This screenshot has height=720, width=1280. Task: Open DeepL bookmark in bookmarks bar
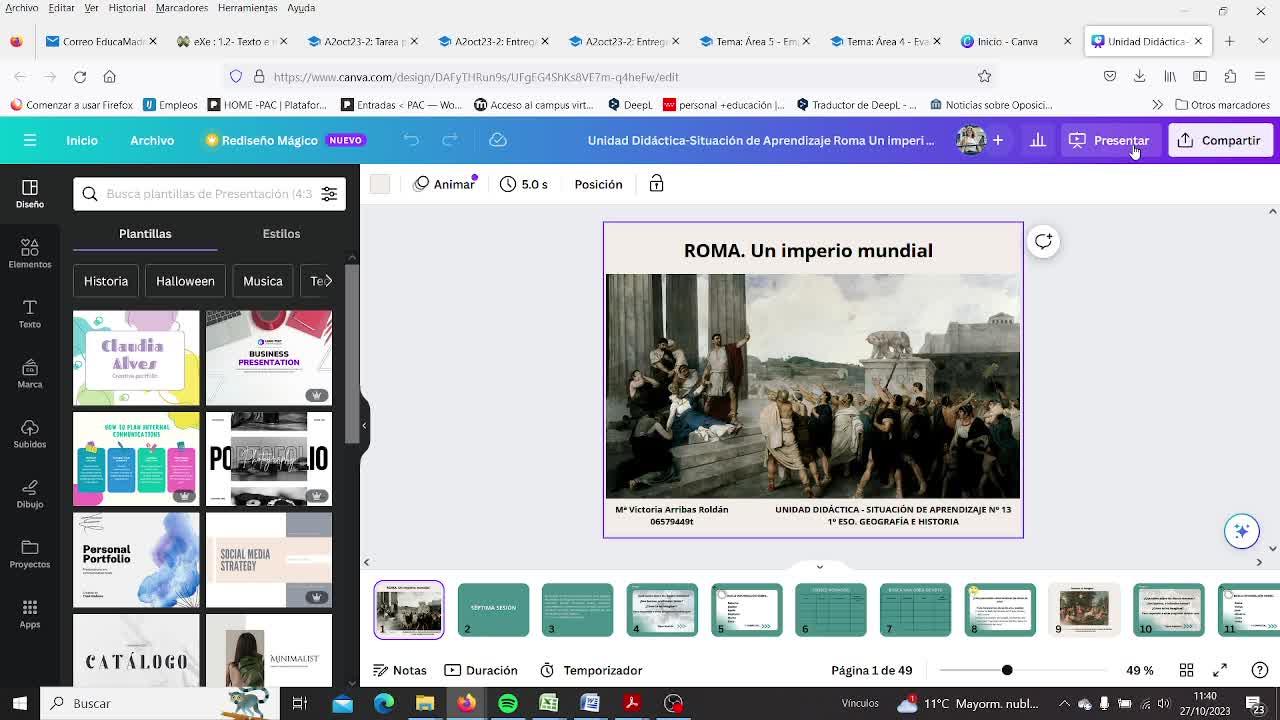point(629,105)
